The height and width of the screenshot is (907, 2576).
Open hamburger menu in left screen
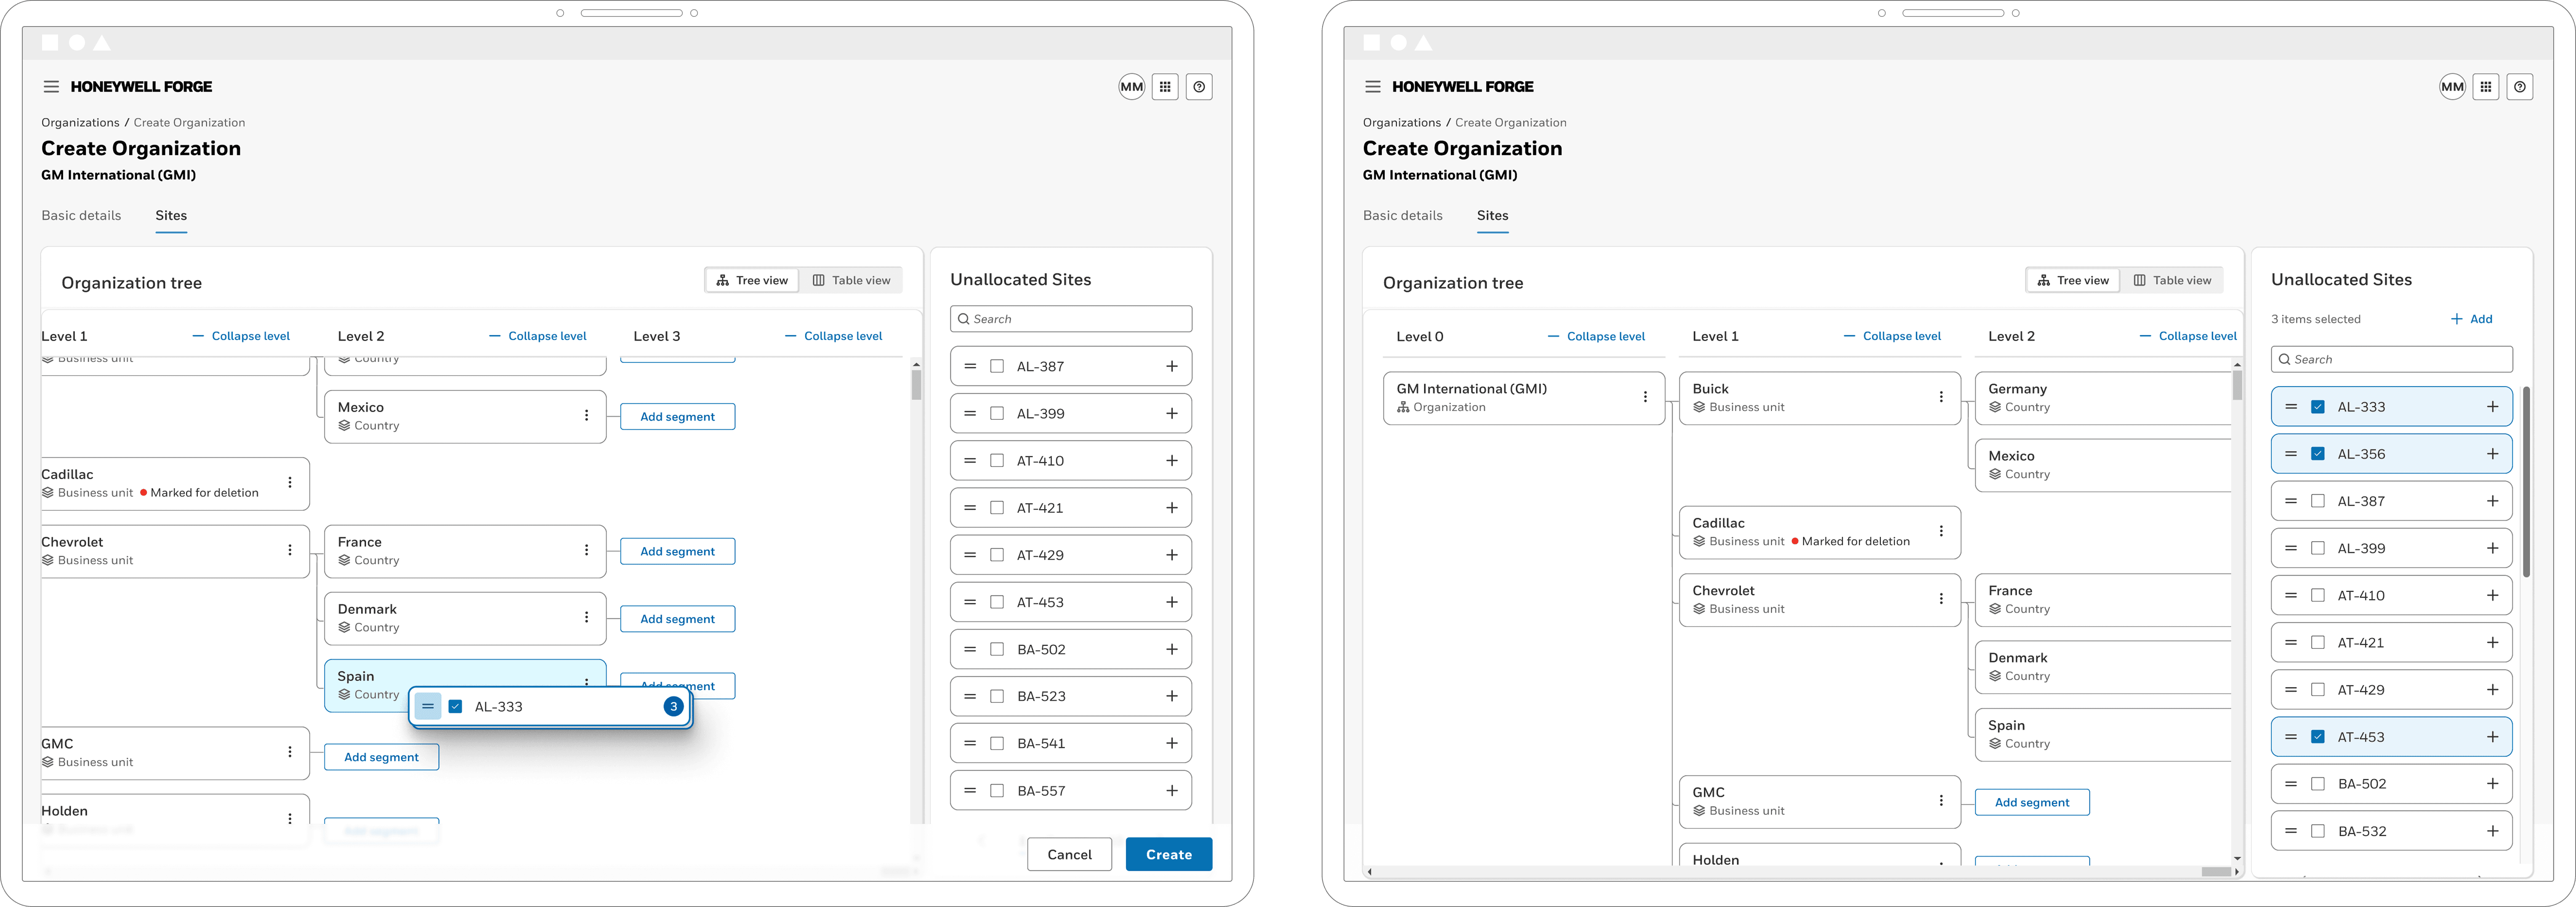51,87
